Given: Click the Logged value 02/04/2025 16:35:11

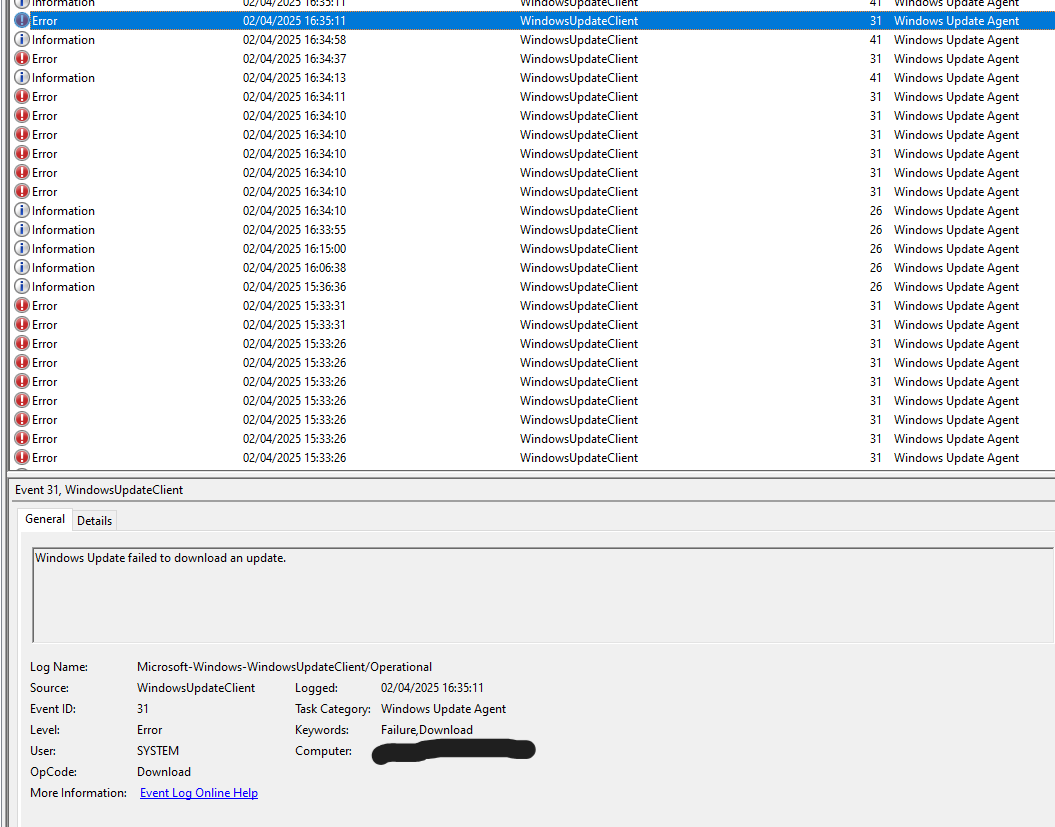Looking at the screenshot, I should (x=432, y=688).
